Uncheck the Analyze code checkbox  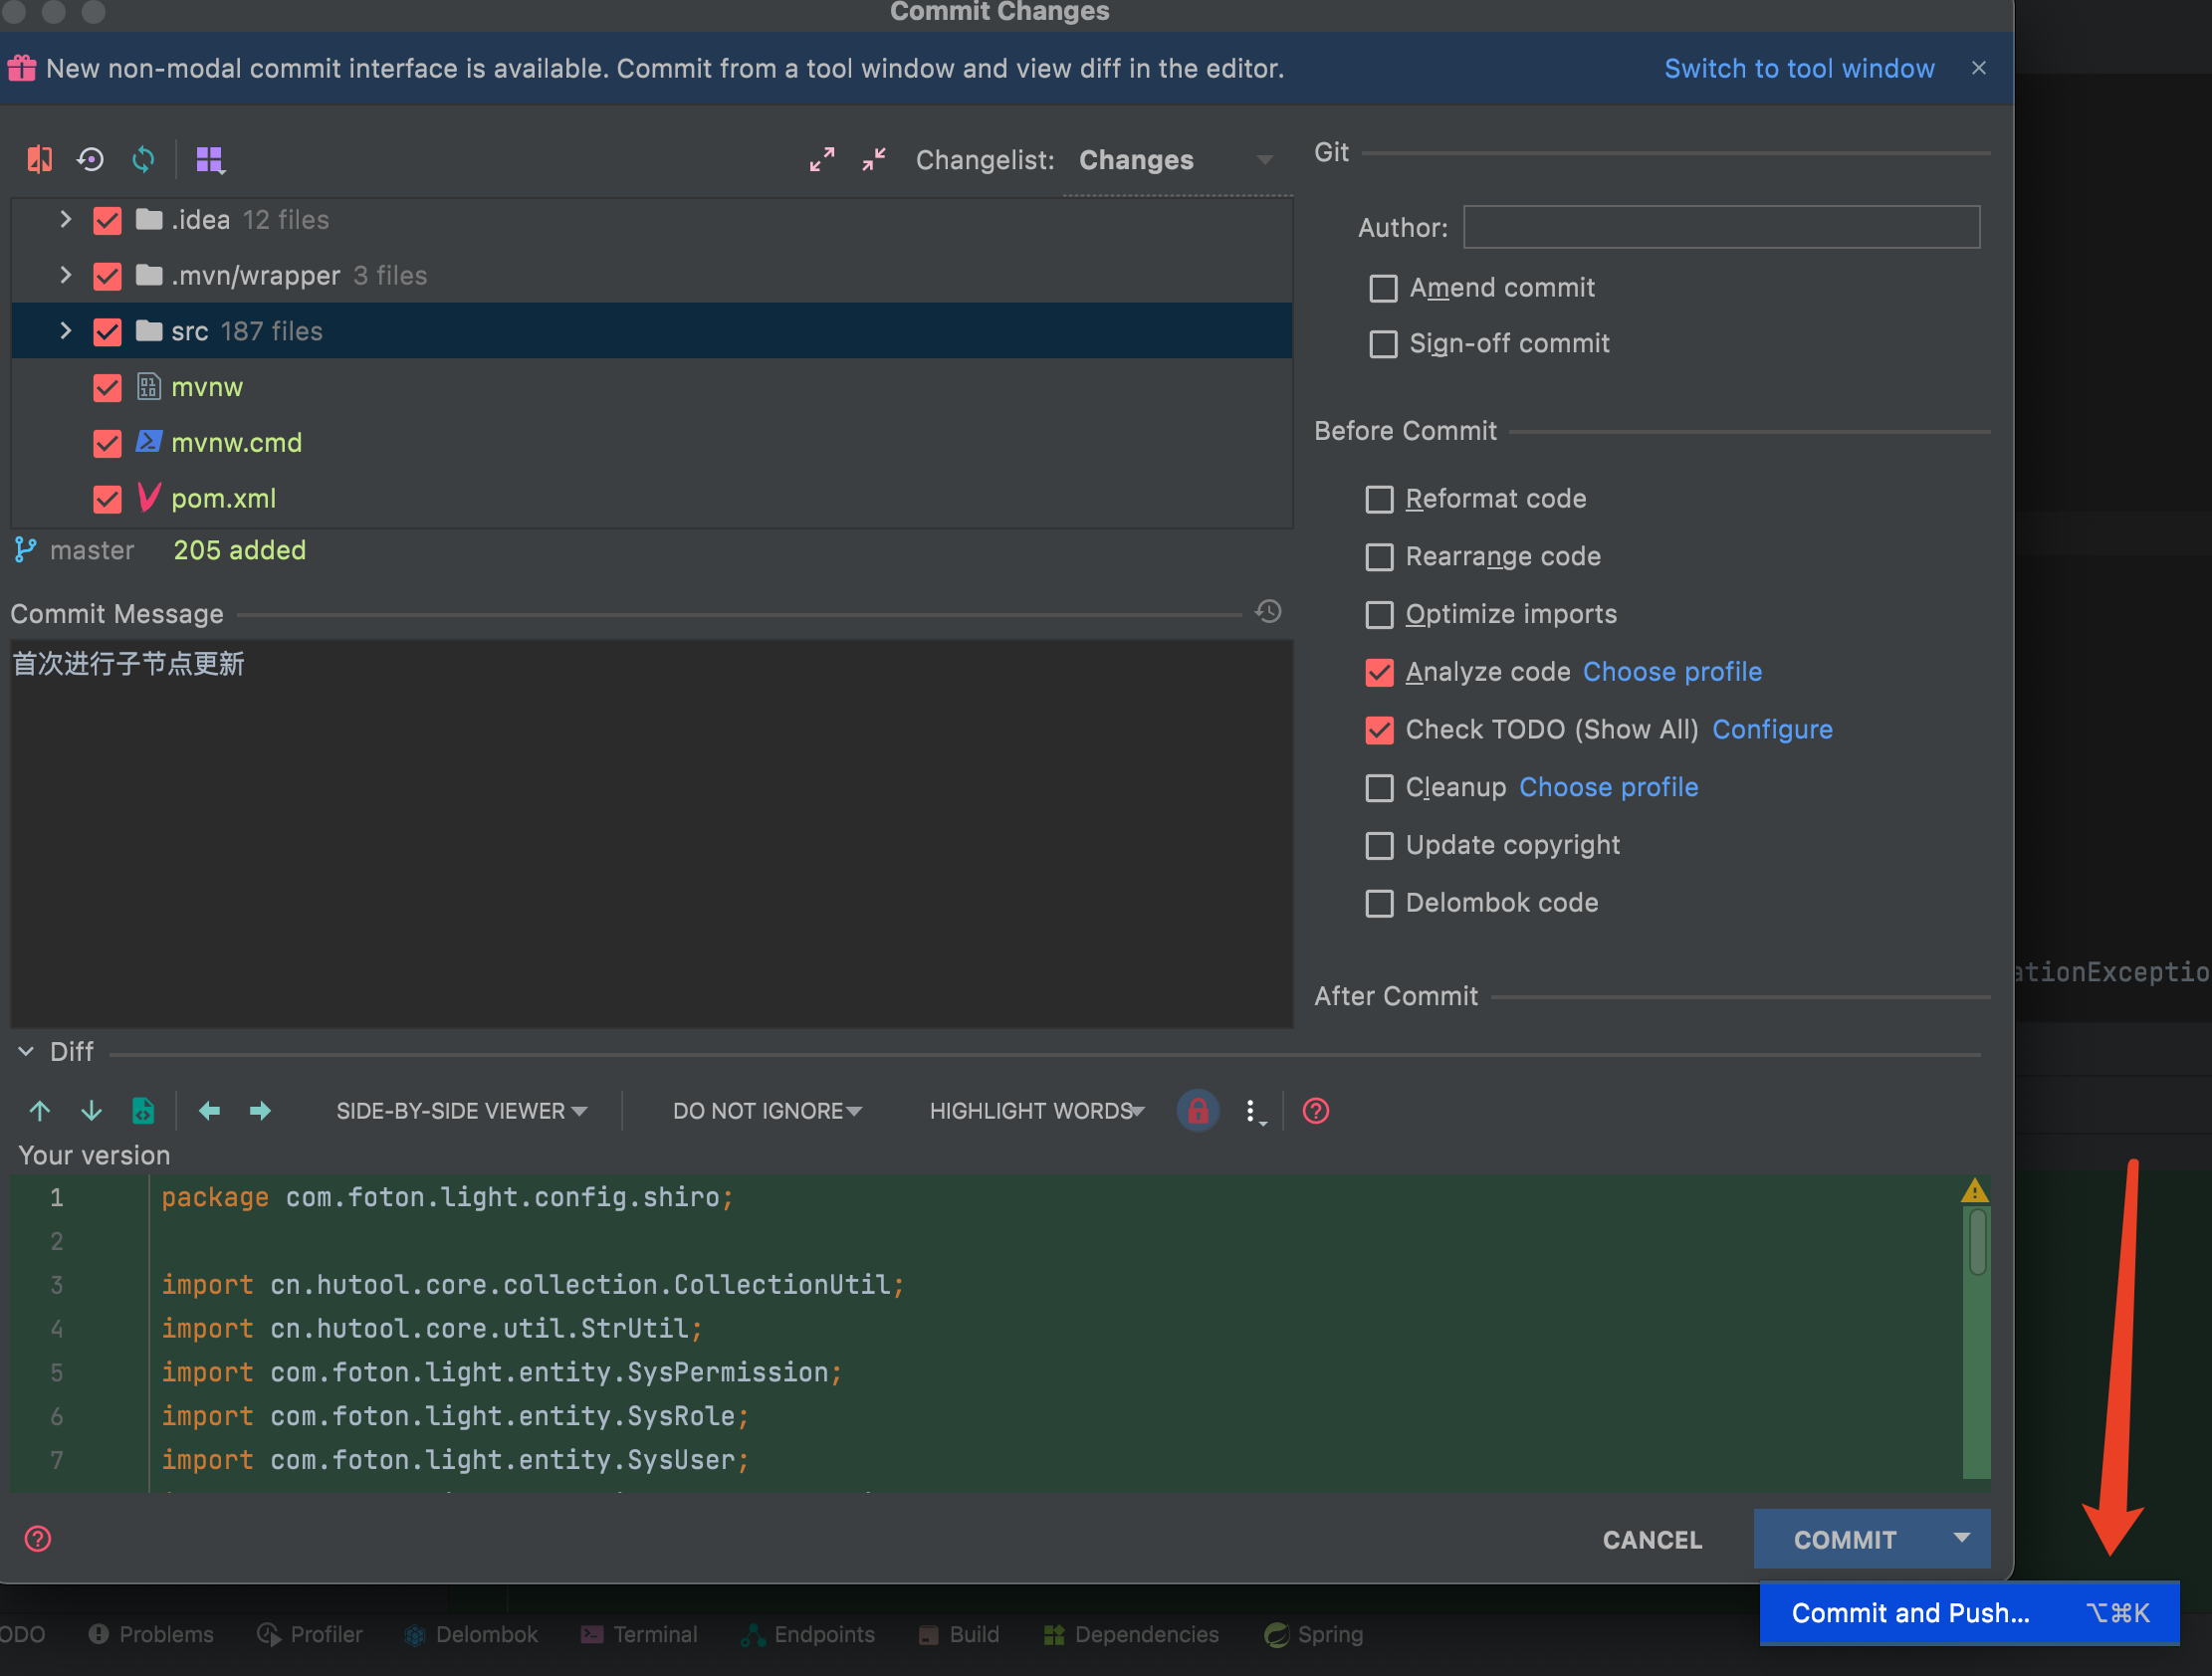pyautogui.click(x=1379, y=672)
